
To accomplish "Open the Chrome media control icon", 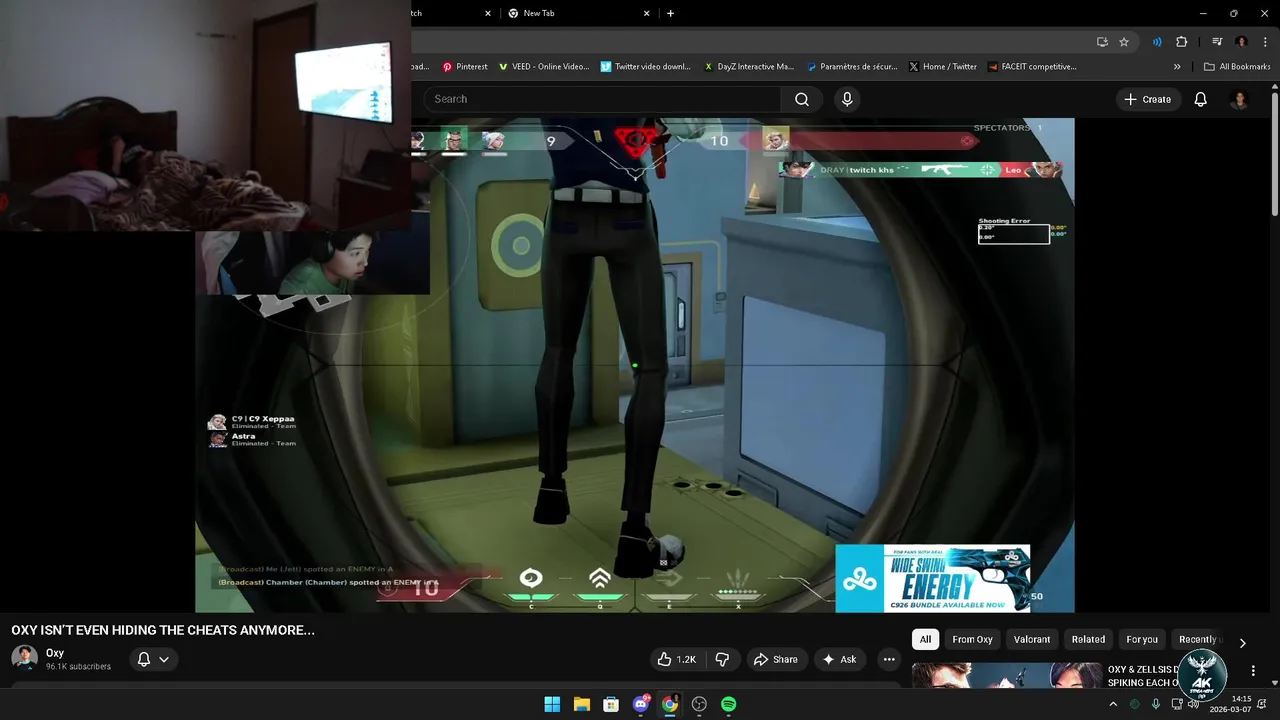I will (x=1217, y=42).
